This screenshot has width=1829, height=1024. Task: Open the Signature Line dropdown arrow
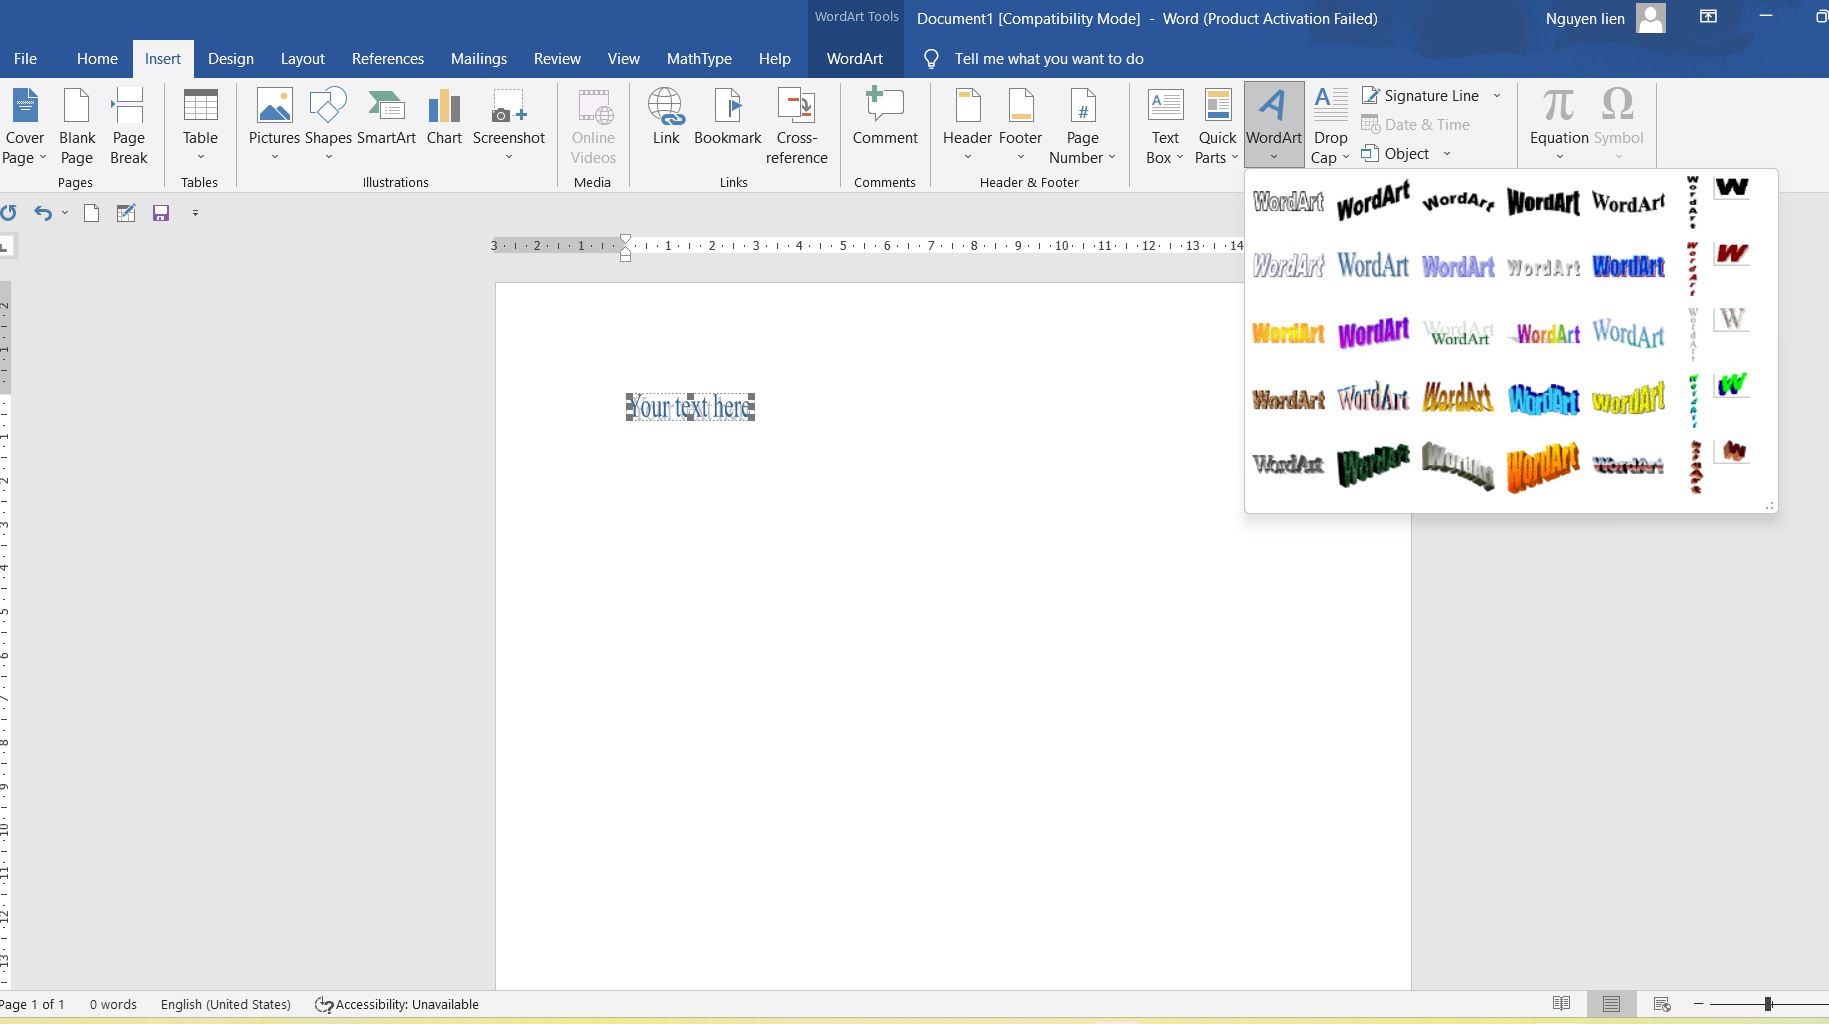point(1497,96)
